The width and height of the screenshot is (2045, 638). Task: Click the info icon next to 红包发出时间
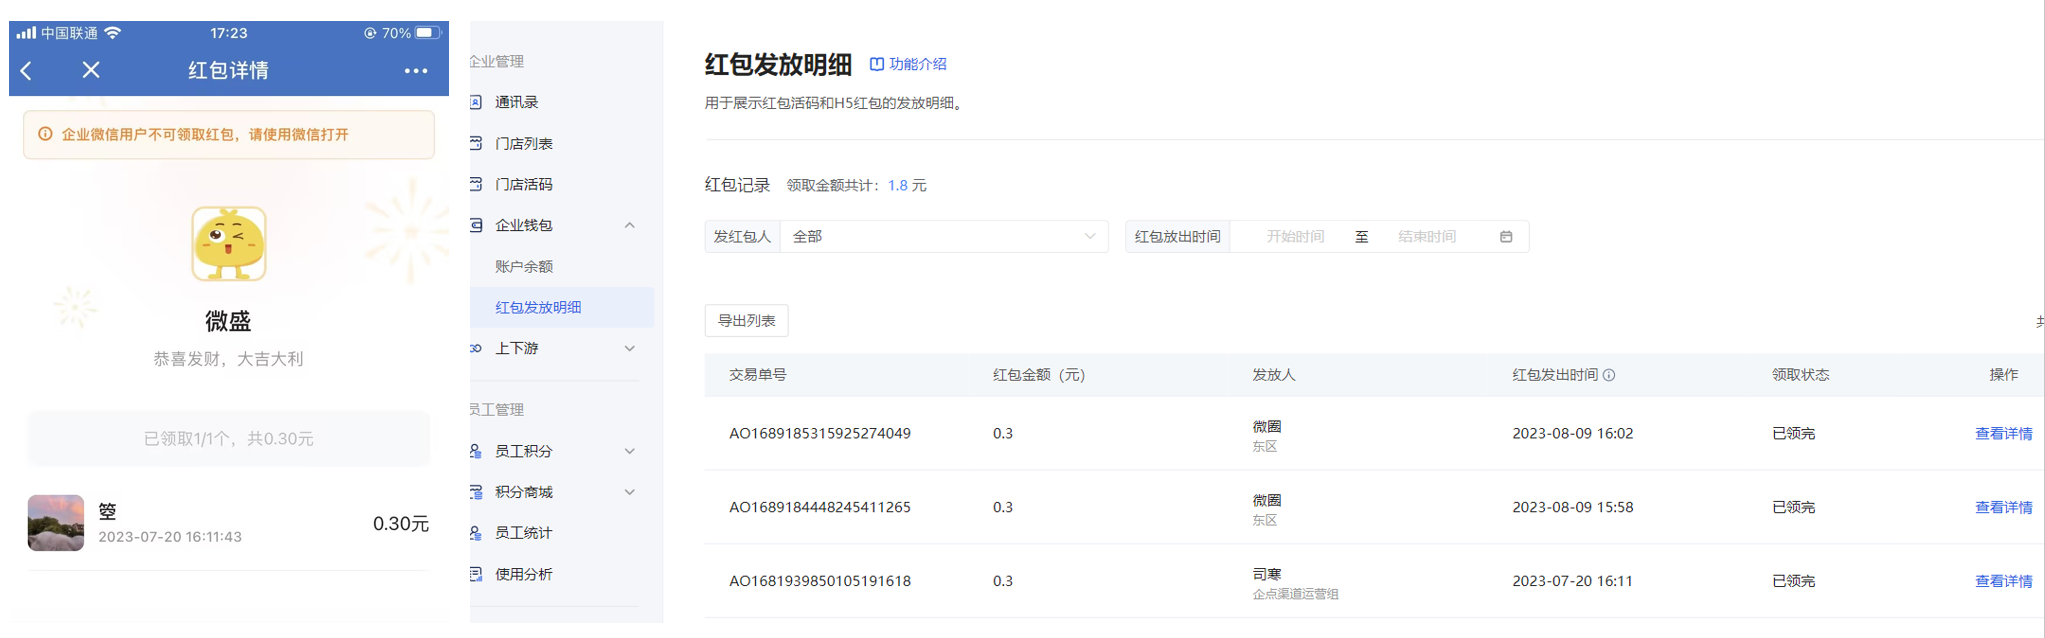tap(1609, 375)
